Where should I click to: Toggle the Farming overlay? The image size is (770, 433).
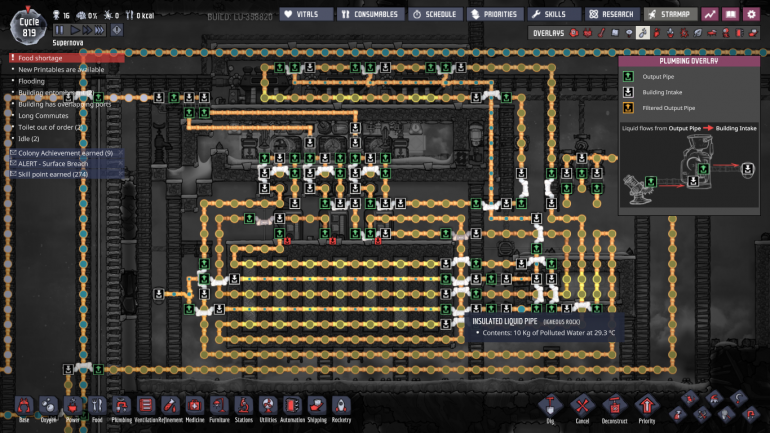pyautogui.click(x=698, y=33)
